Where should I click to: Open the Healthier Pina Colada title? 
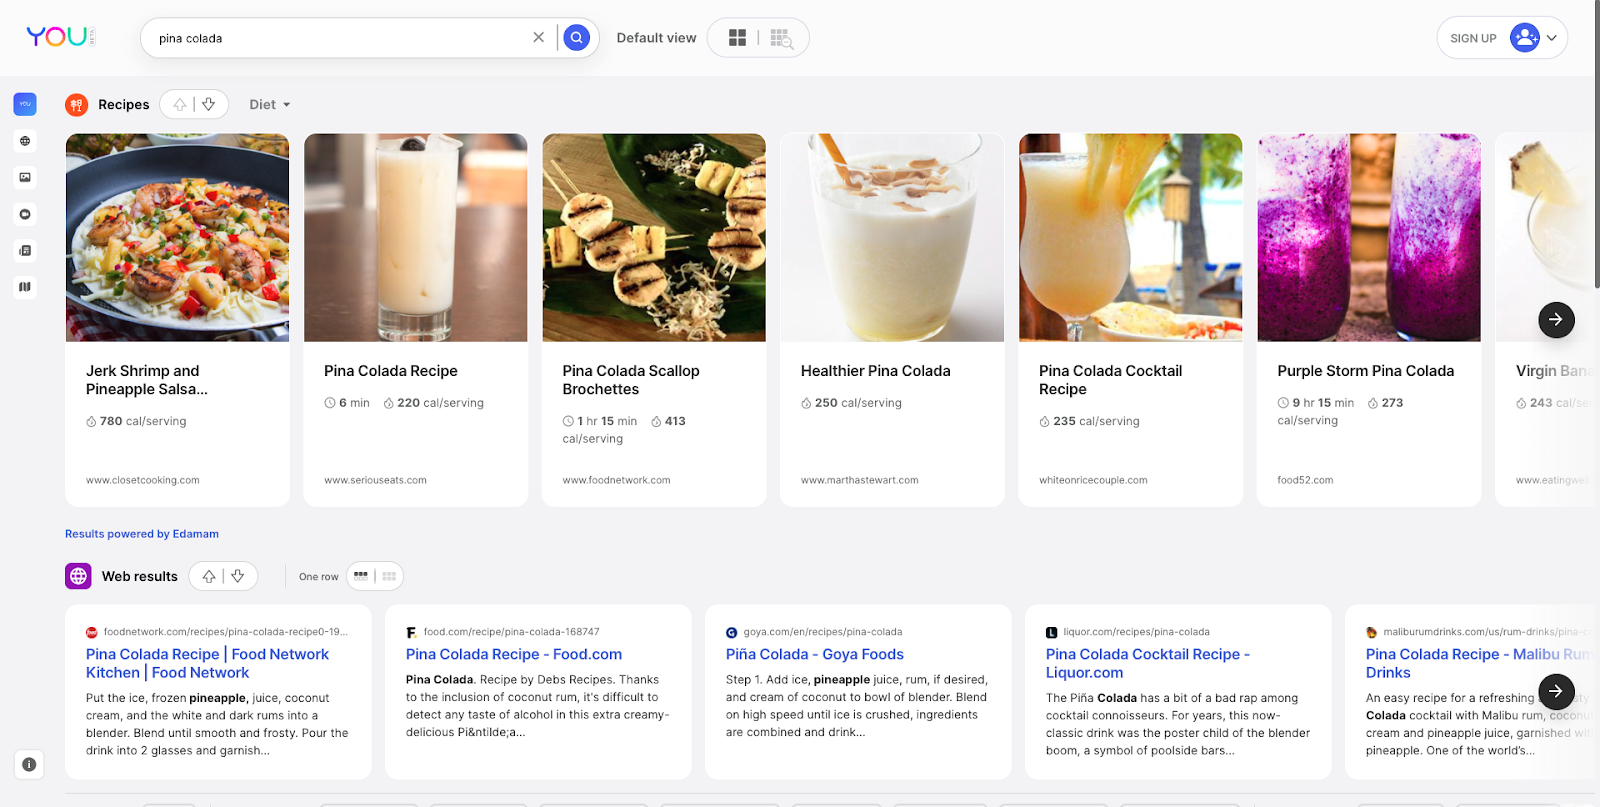pos(876,371)
